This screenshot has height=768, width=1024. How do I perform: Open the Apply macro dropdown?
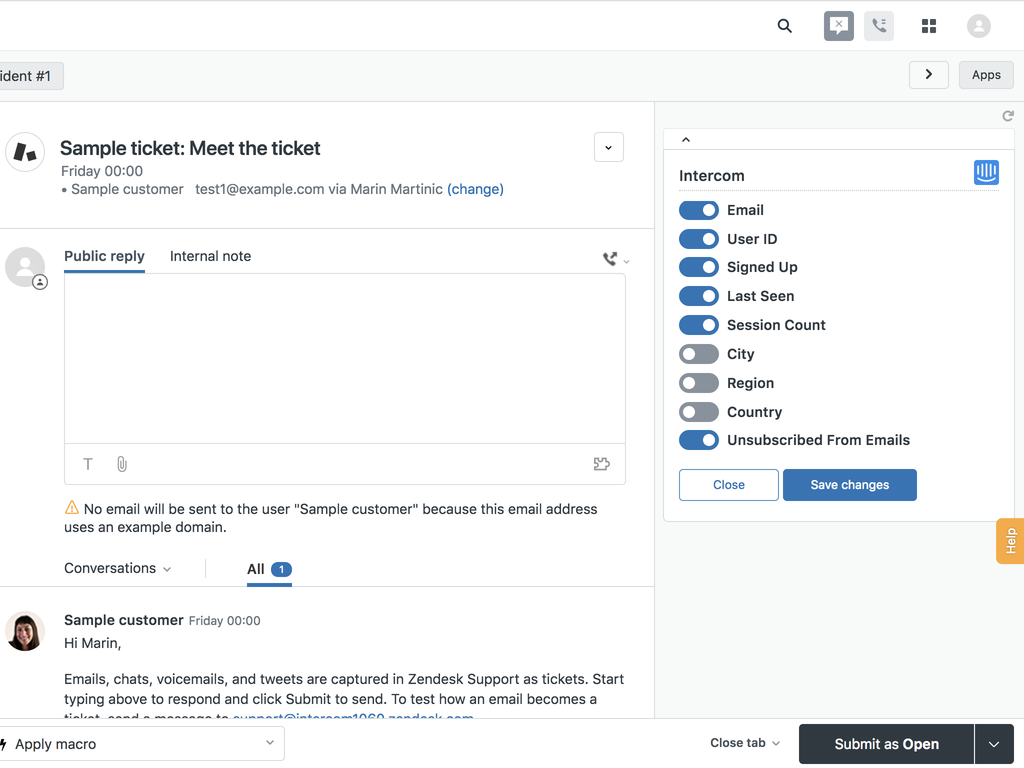pyautogui.click(x=140, y=744)
